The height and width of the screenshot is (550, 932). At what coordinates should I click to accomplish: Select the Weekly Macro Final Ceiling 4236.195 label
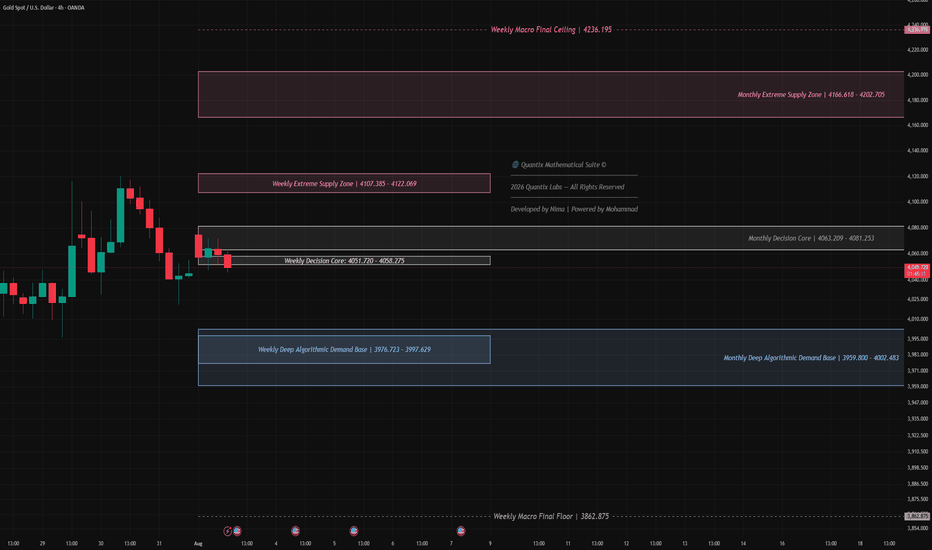click(x=551, y=30)
